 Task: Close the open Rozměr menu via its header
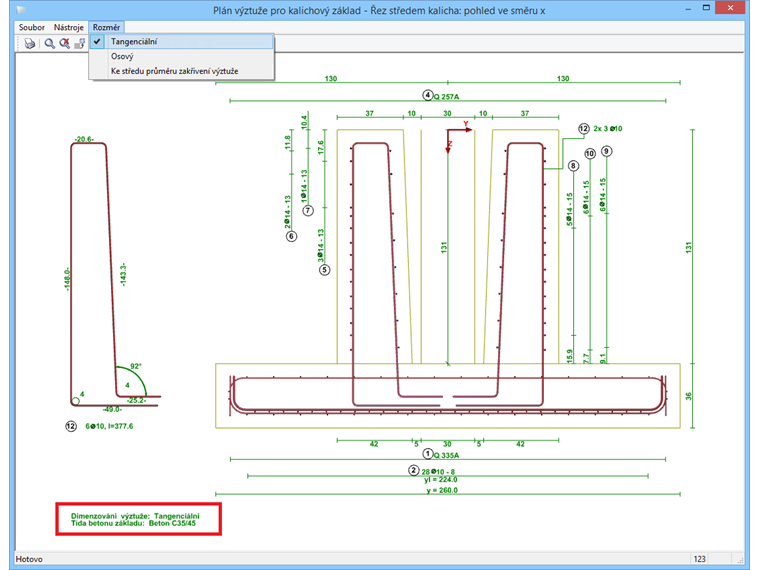click(106, 27)
